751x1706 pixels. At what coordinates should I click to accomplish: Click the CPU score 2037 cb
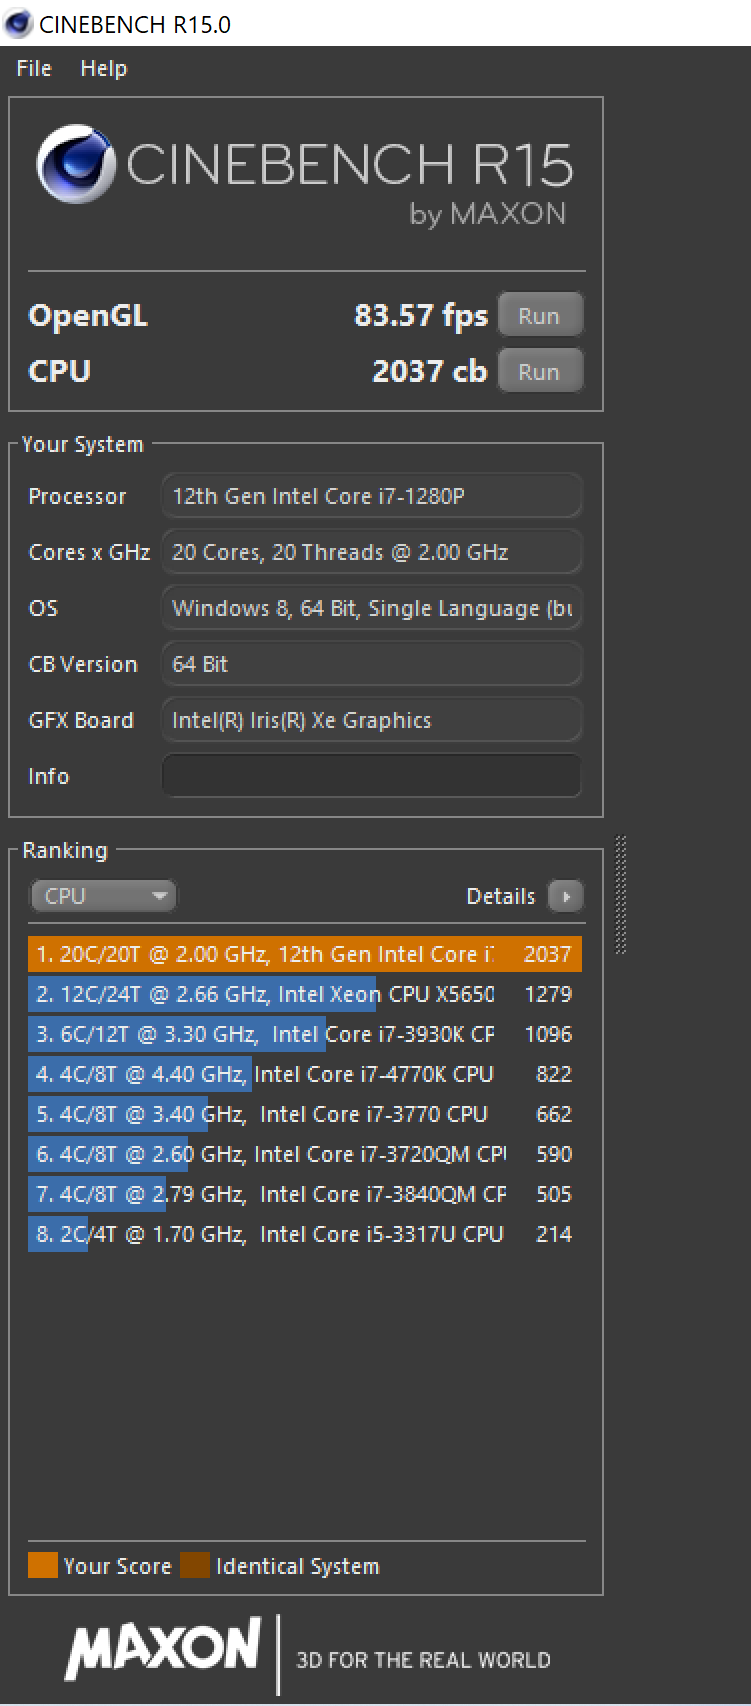pyautogui.click(x=429, y=372)
